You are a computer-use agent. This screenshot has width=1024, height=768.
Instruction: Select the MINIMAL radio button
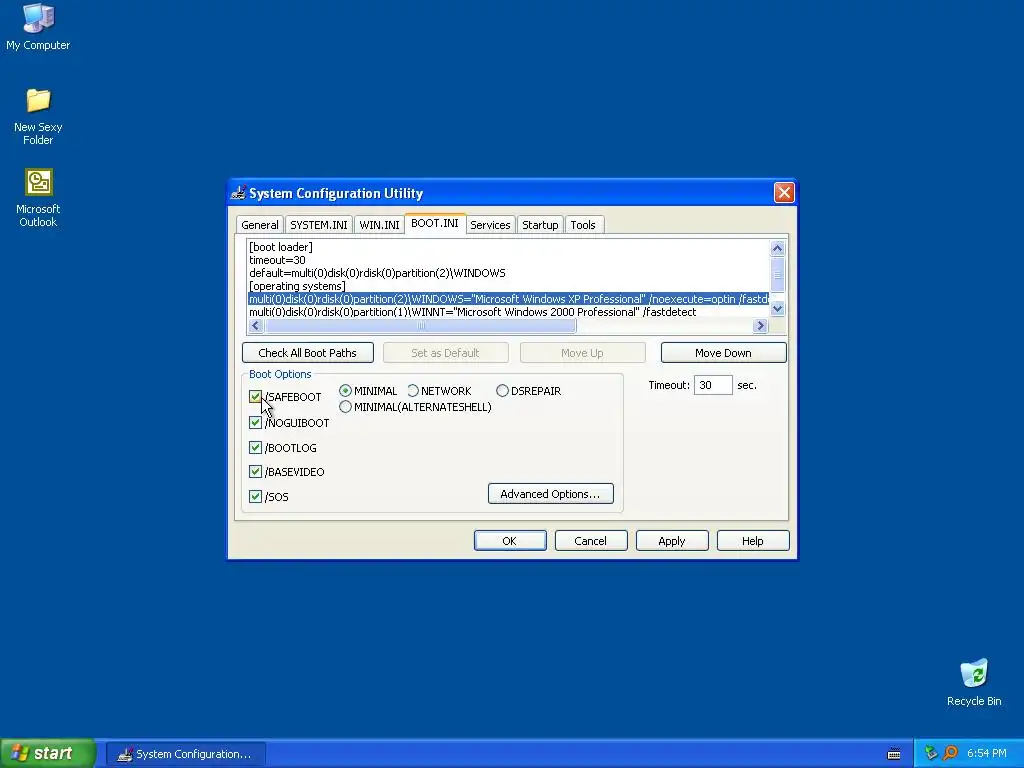[345, 391]
